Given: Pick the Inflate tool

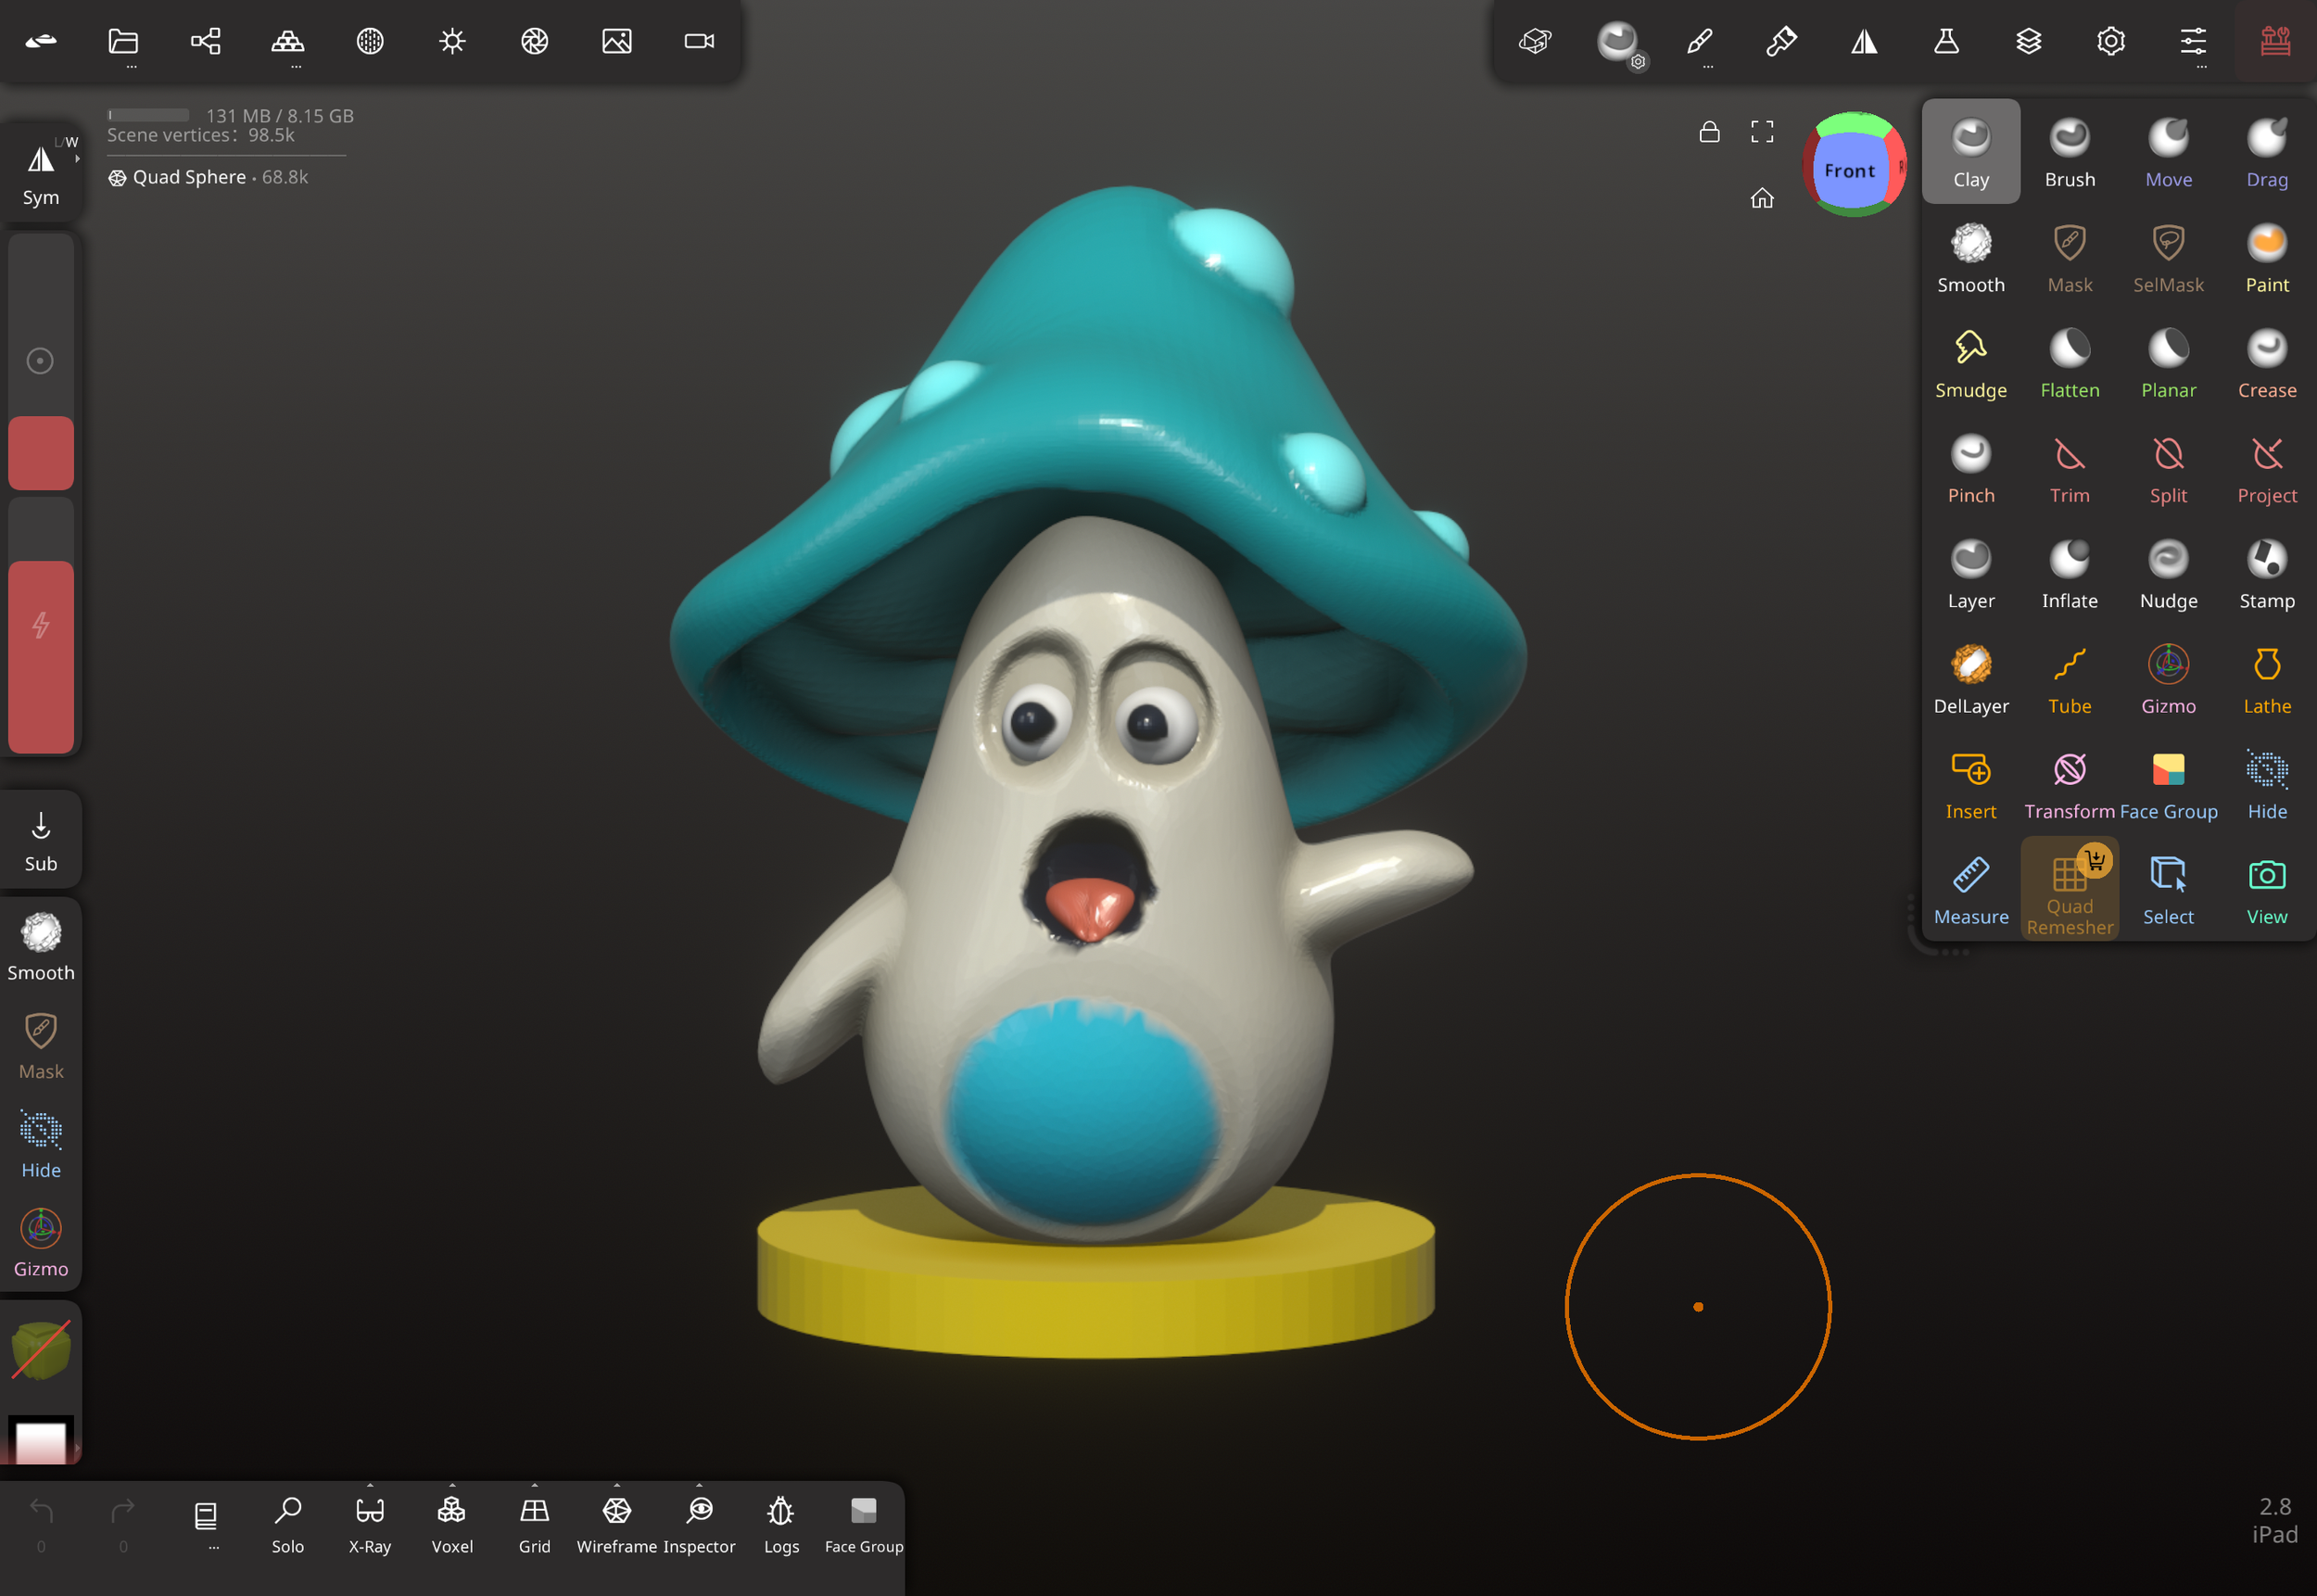Looking at the screenshot, I should point(2069,573).
